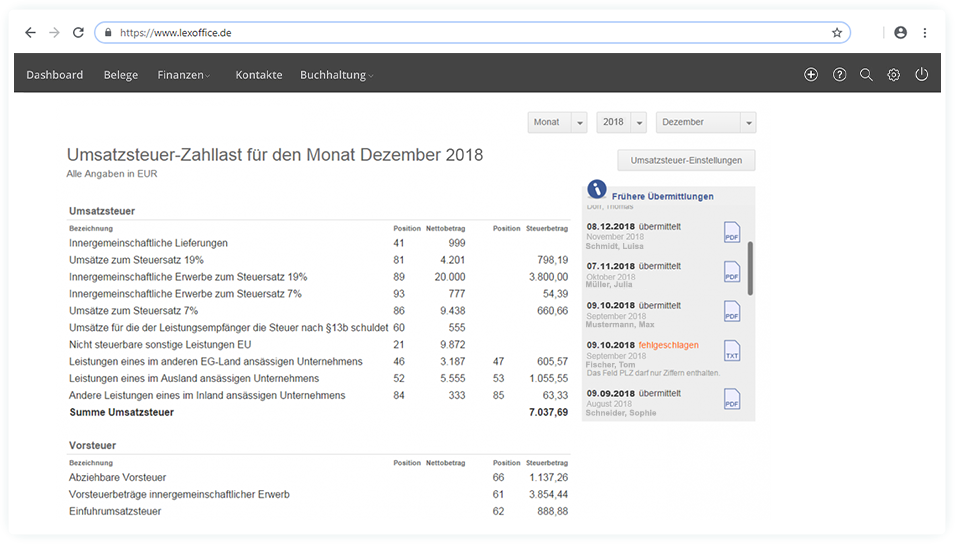Bookmark page with the star icon
Screen dimensions: 955x544
(x=837, y=32)
